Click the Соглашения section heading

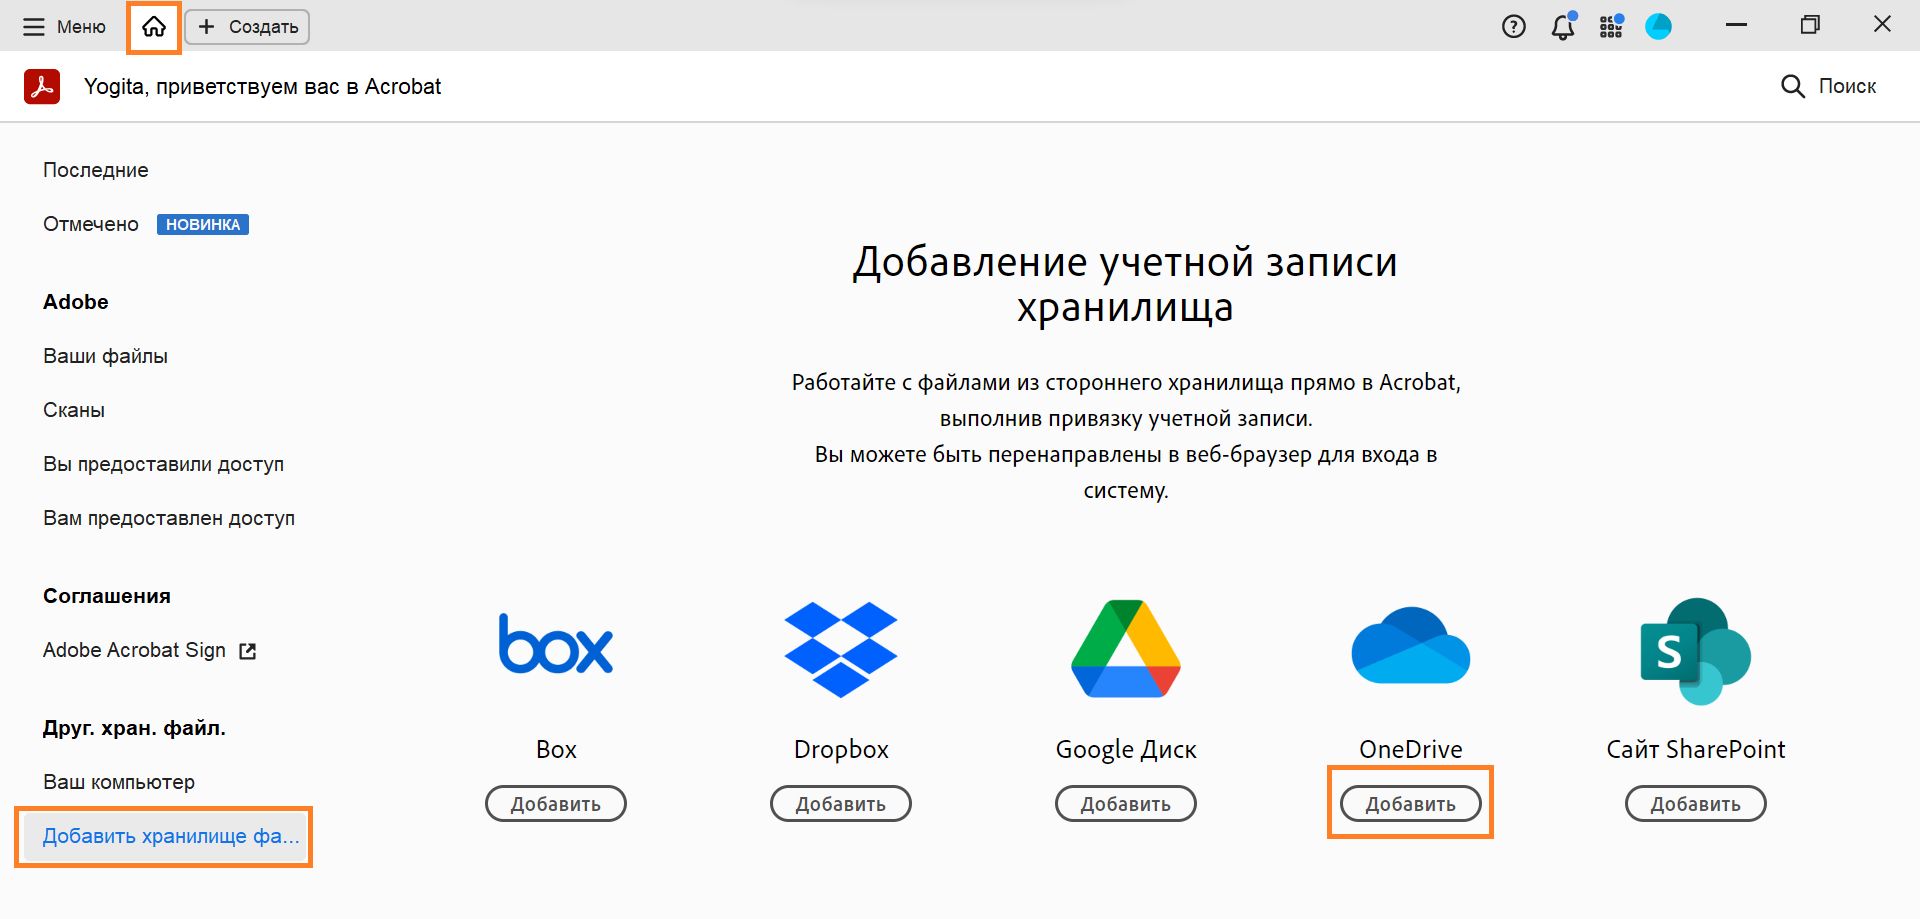click(x=107, y=596)
